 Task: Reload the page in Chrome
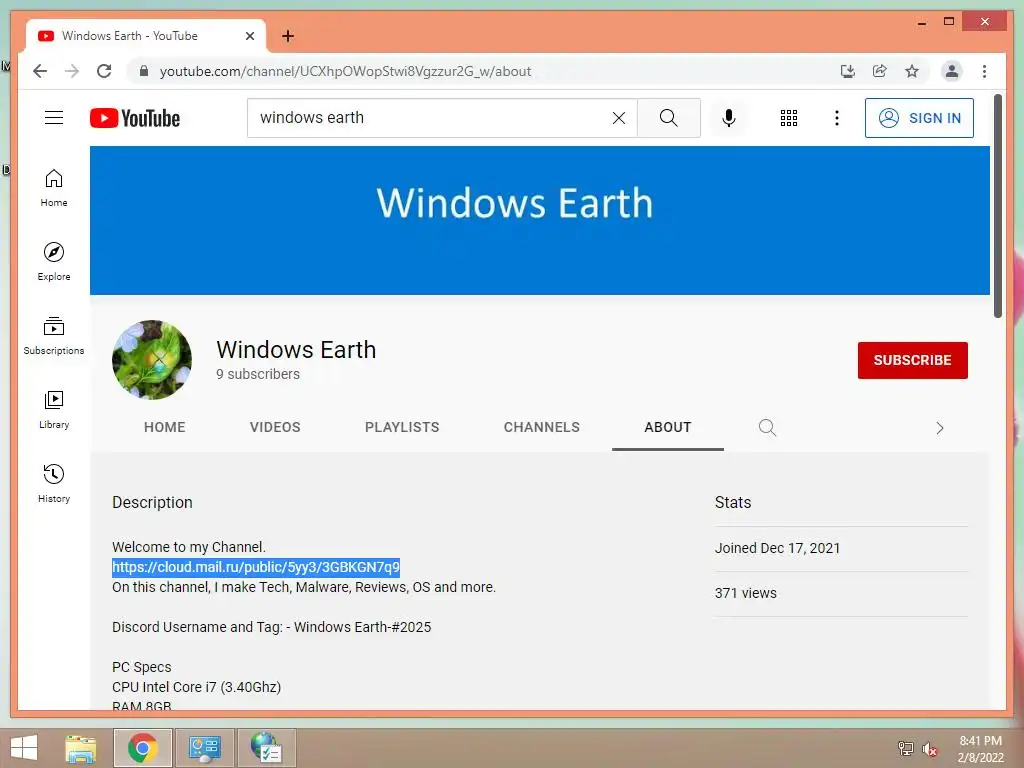[104, 71]
